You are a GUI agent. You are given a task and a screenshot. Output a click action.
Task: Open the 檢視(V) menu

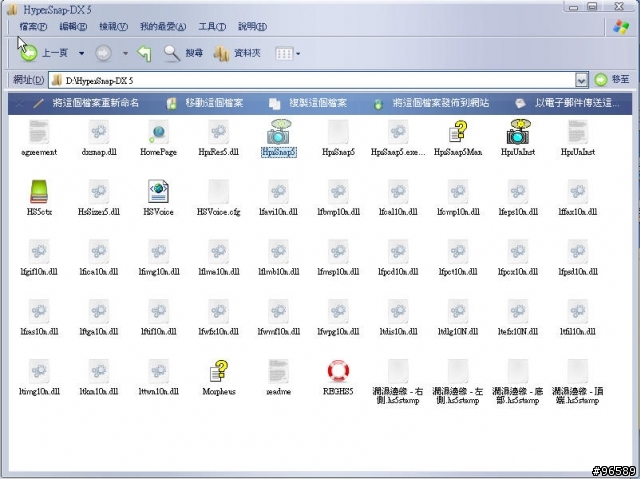click(x=113, y=27)
